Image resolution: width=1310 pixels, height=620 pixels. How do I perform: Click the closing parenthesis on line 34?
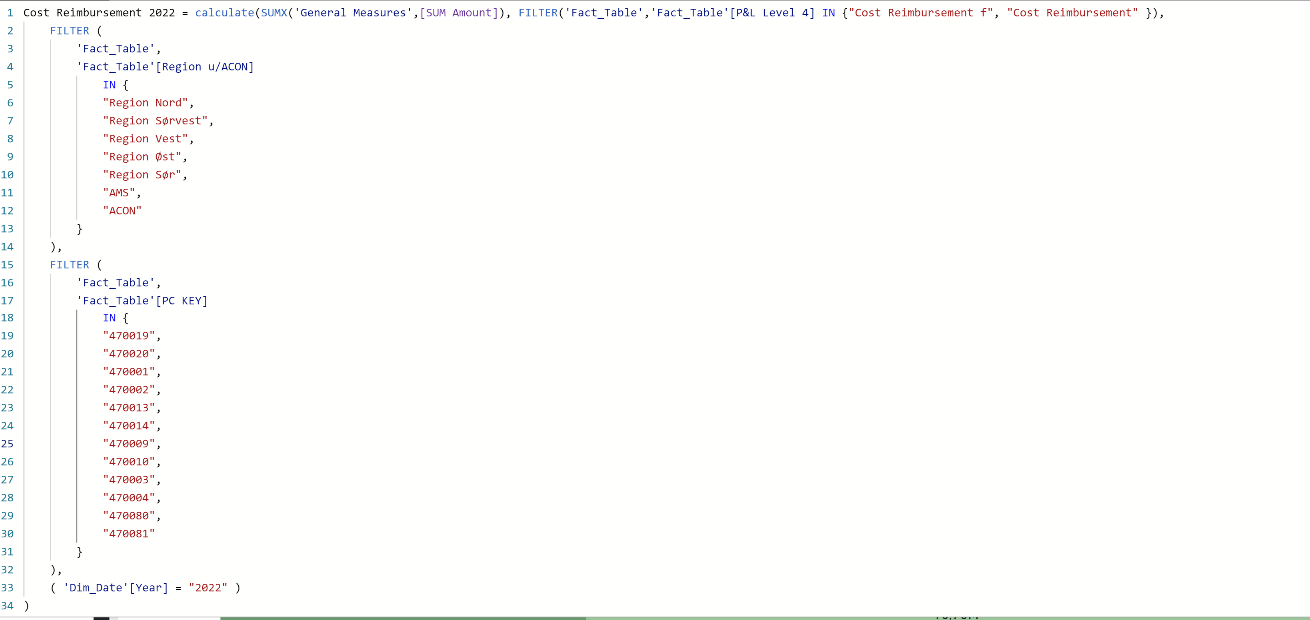click(27, 606)
